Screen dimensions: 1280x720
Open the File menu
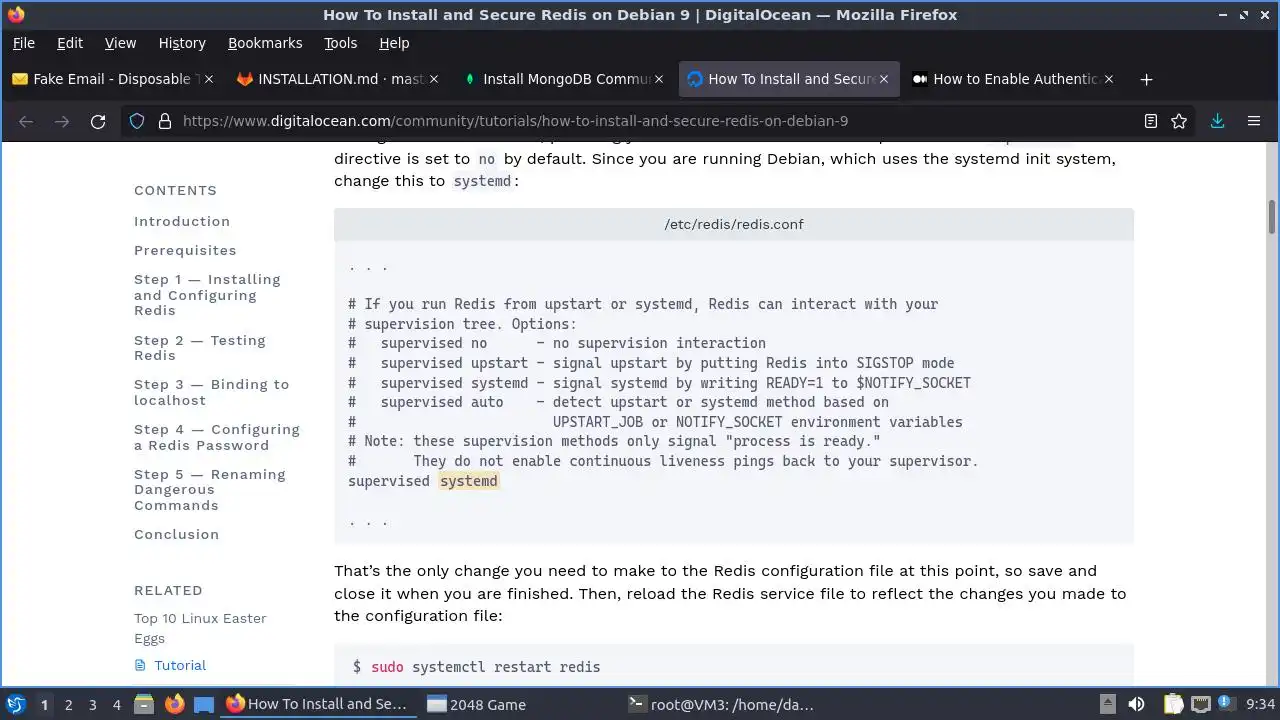point(23,43)
